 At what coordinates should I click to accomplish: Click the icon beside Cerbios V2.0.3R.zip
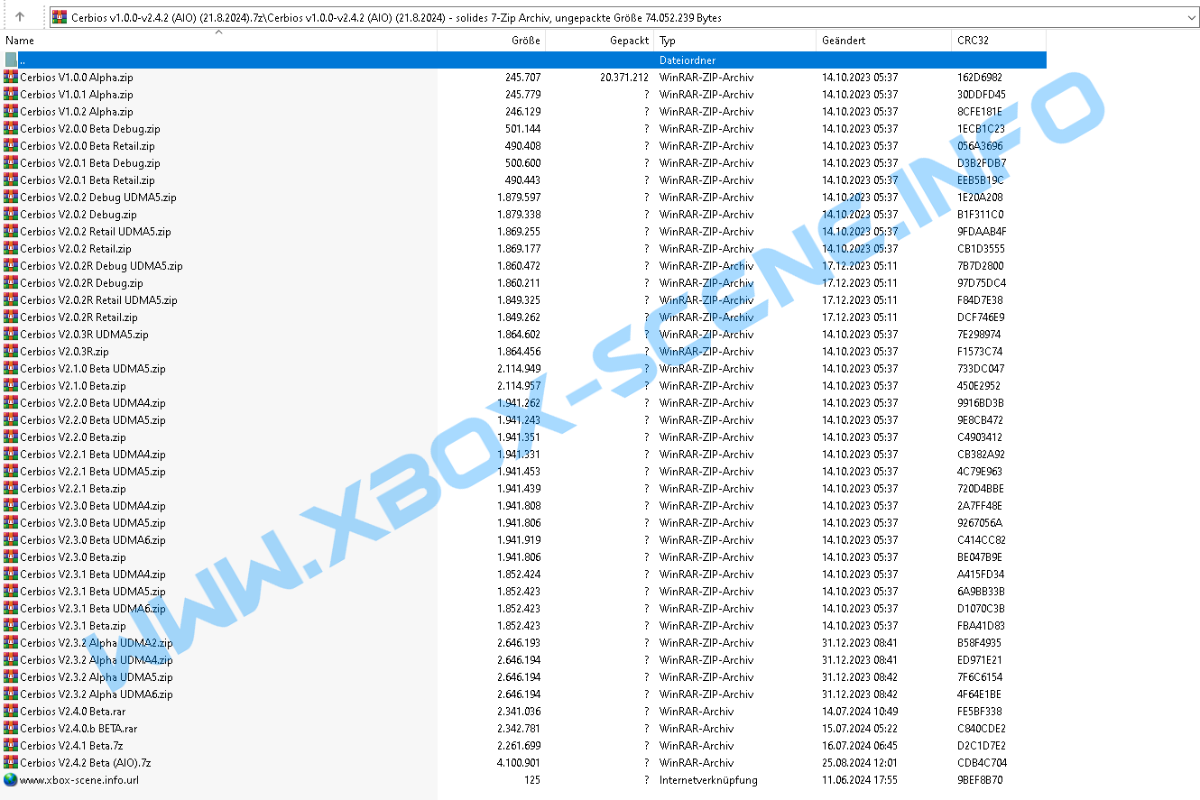tap(11, 351)
